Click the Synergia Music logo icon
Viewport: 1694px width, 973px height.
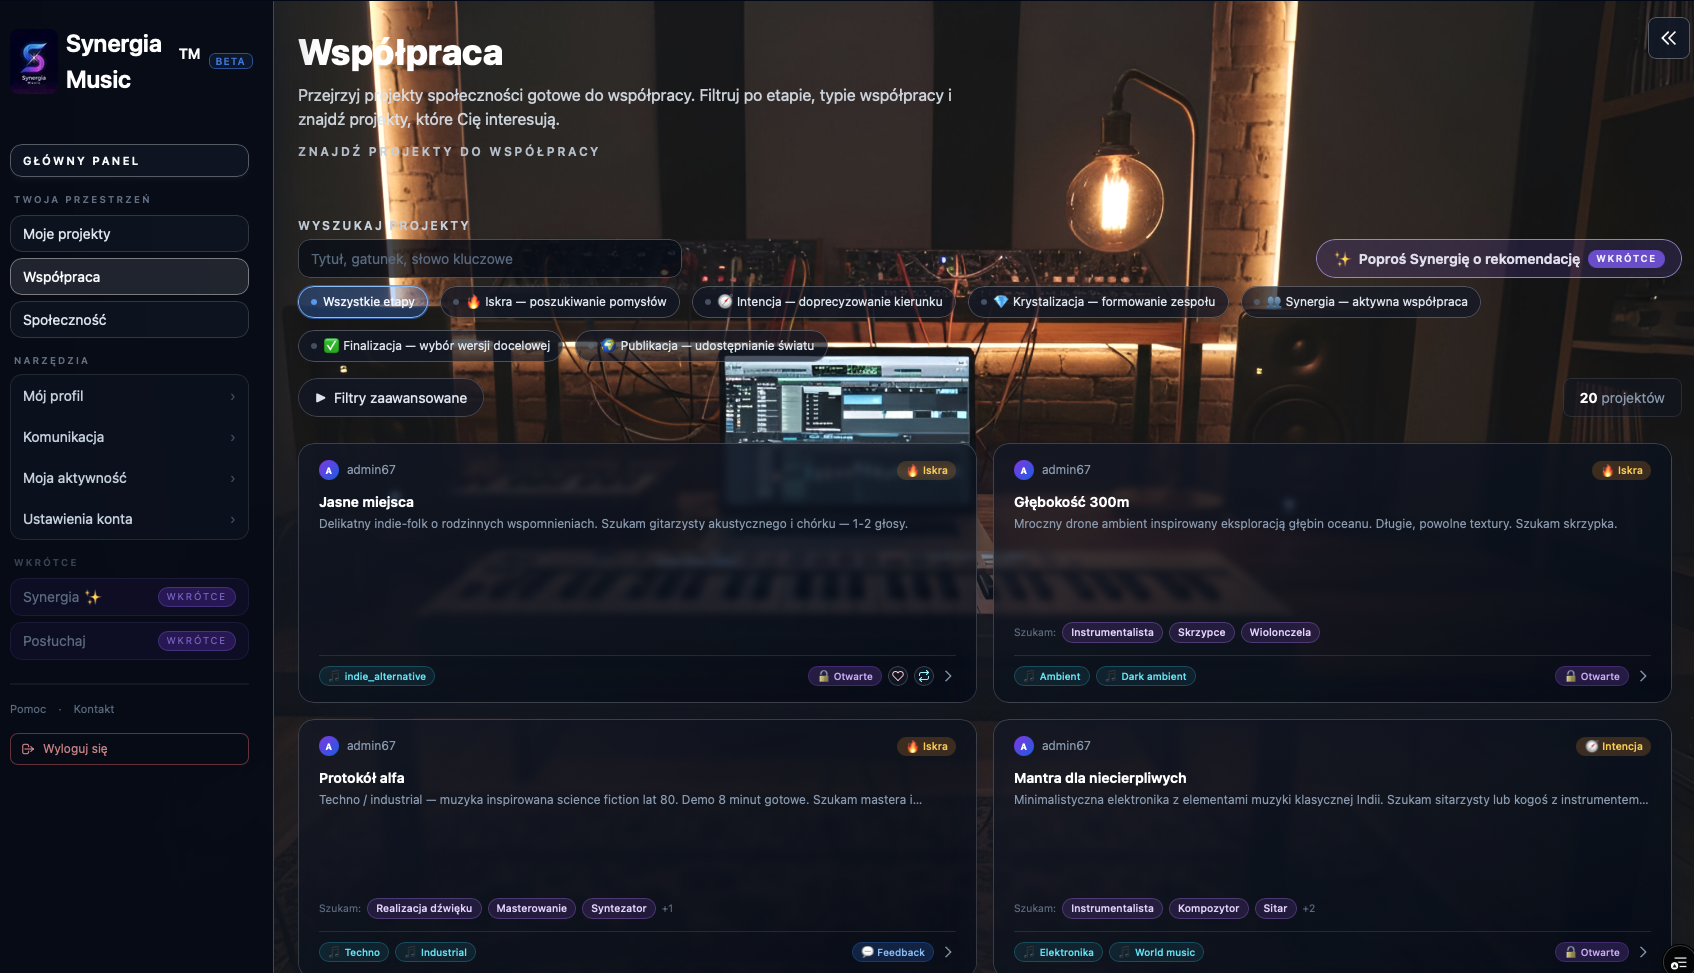tap(34, 61)
